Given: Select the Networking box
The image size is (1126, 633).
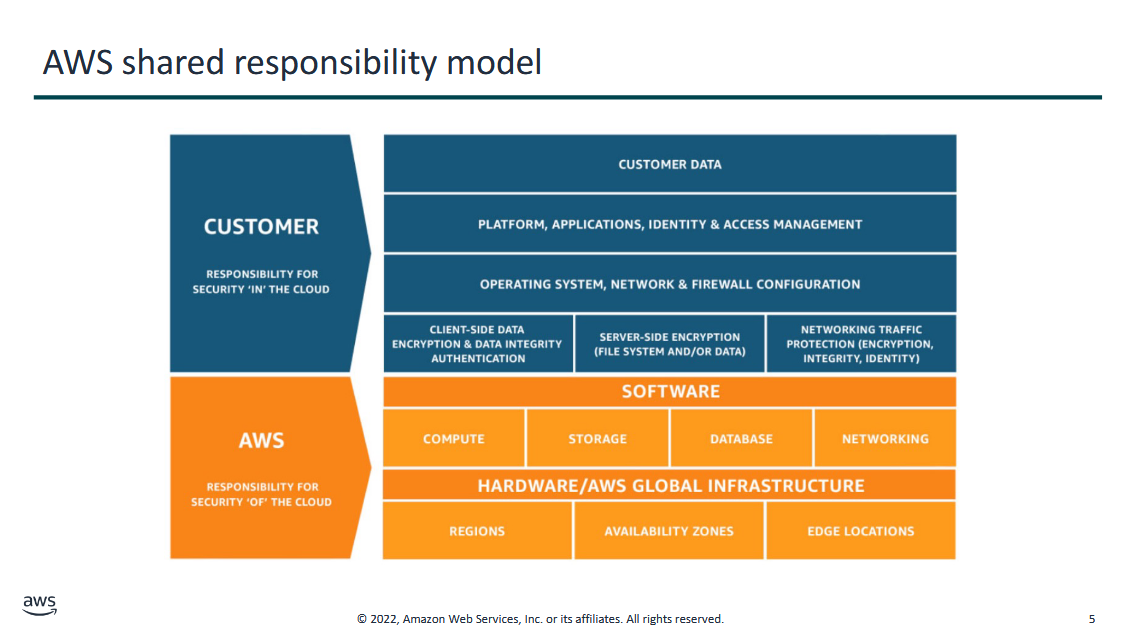Looking at the screenshot, I should click(885, 439).
